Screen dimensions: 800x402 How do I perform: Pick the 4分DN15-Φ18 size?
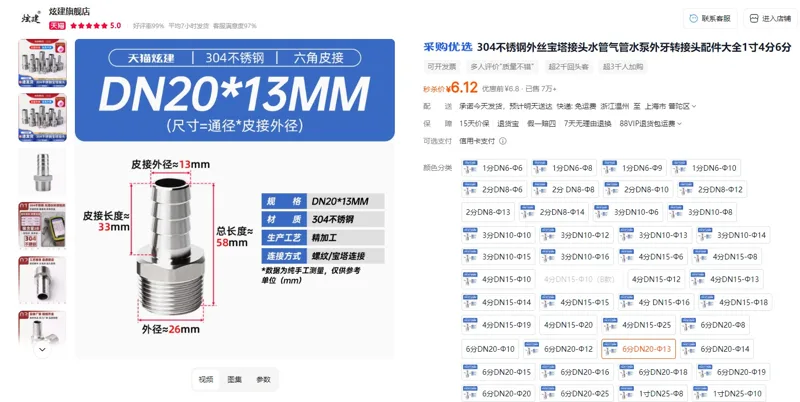click(735, 302)
